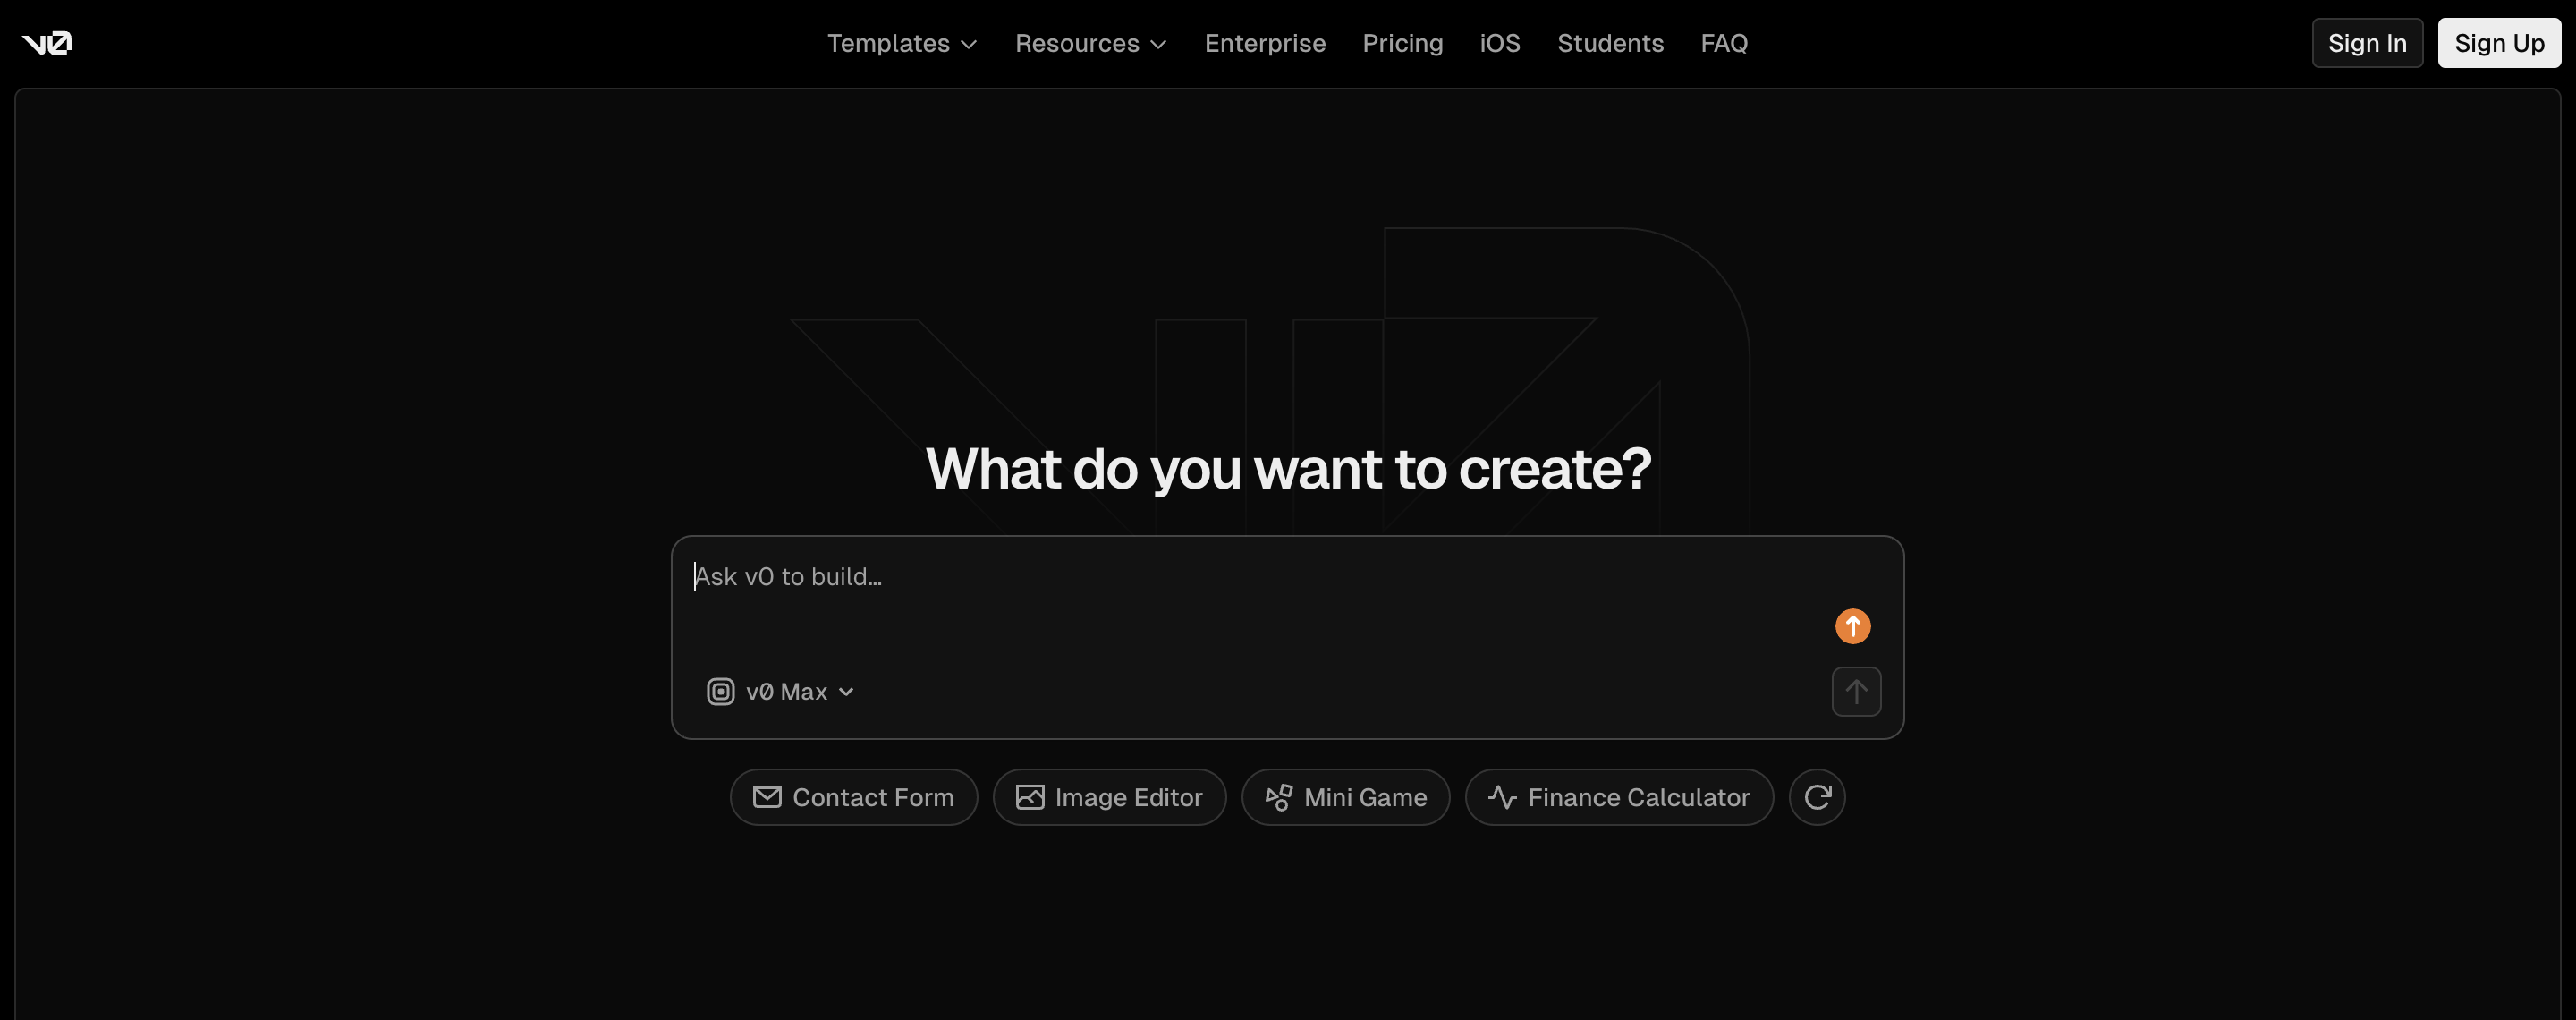2576x1020 pixels.
Task: Open the Templates dropdown menu
Action: 901,43
